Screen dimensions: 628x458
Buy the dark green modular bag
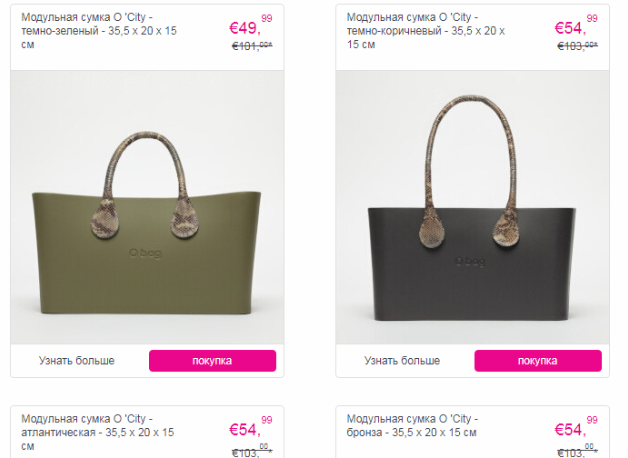(x=212, y=361)
